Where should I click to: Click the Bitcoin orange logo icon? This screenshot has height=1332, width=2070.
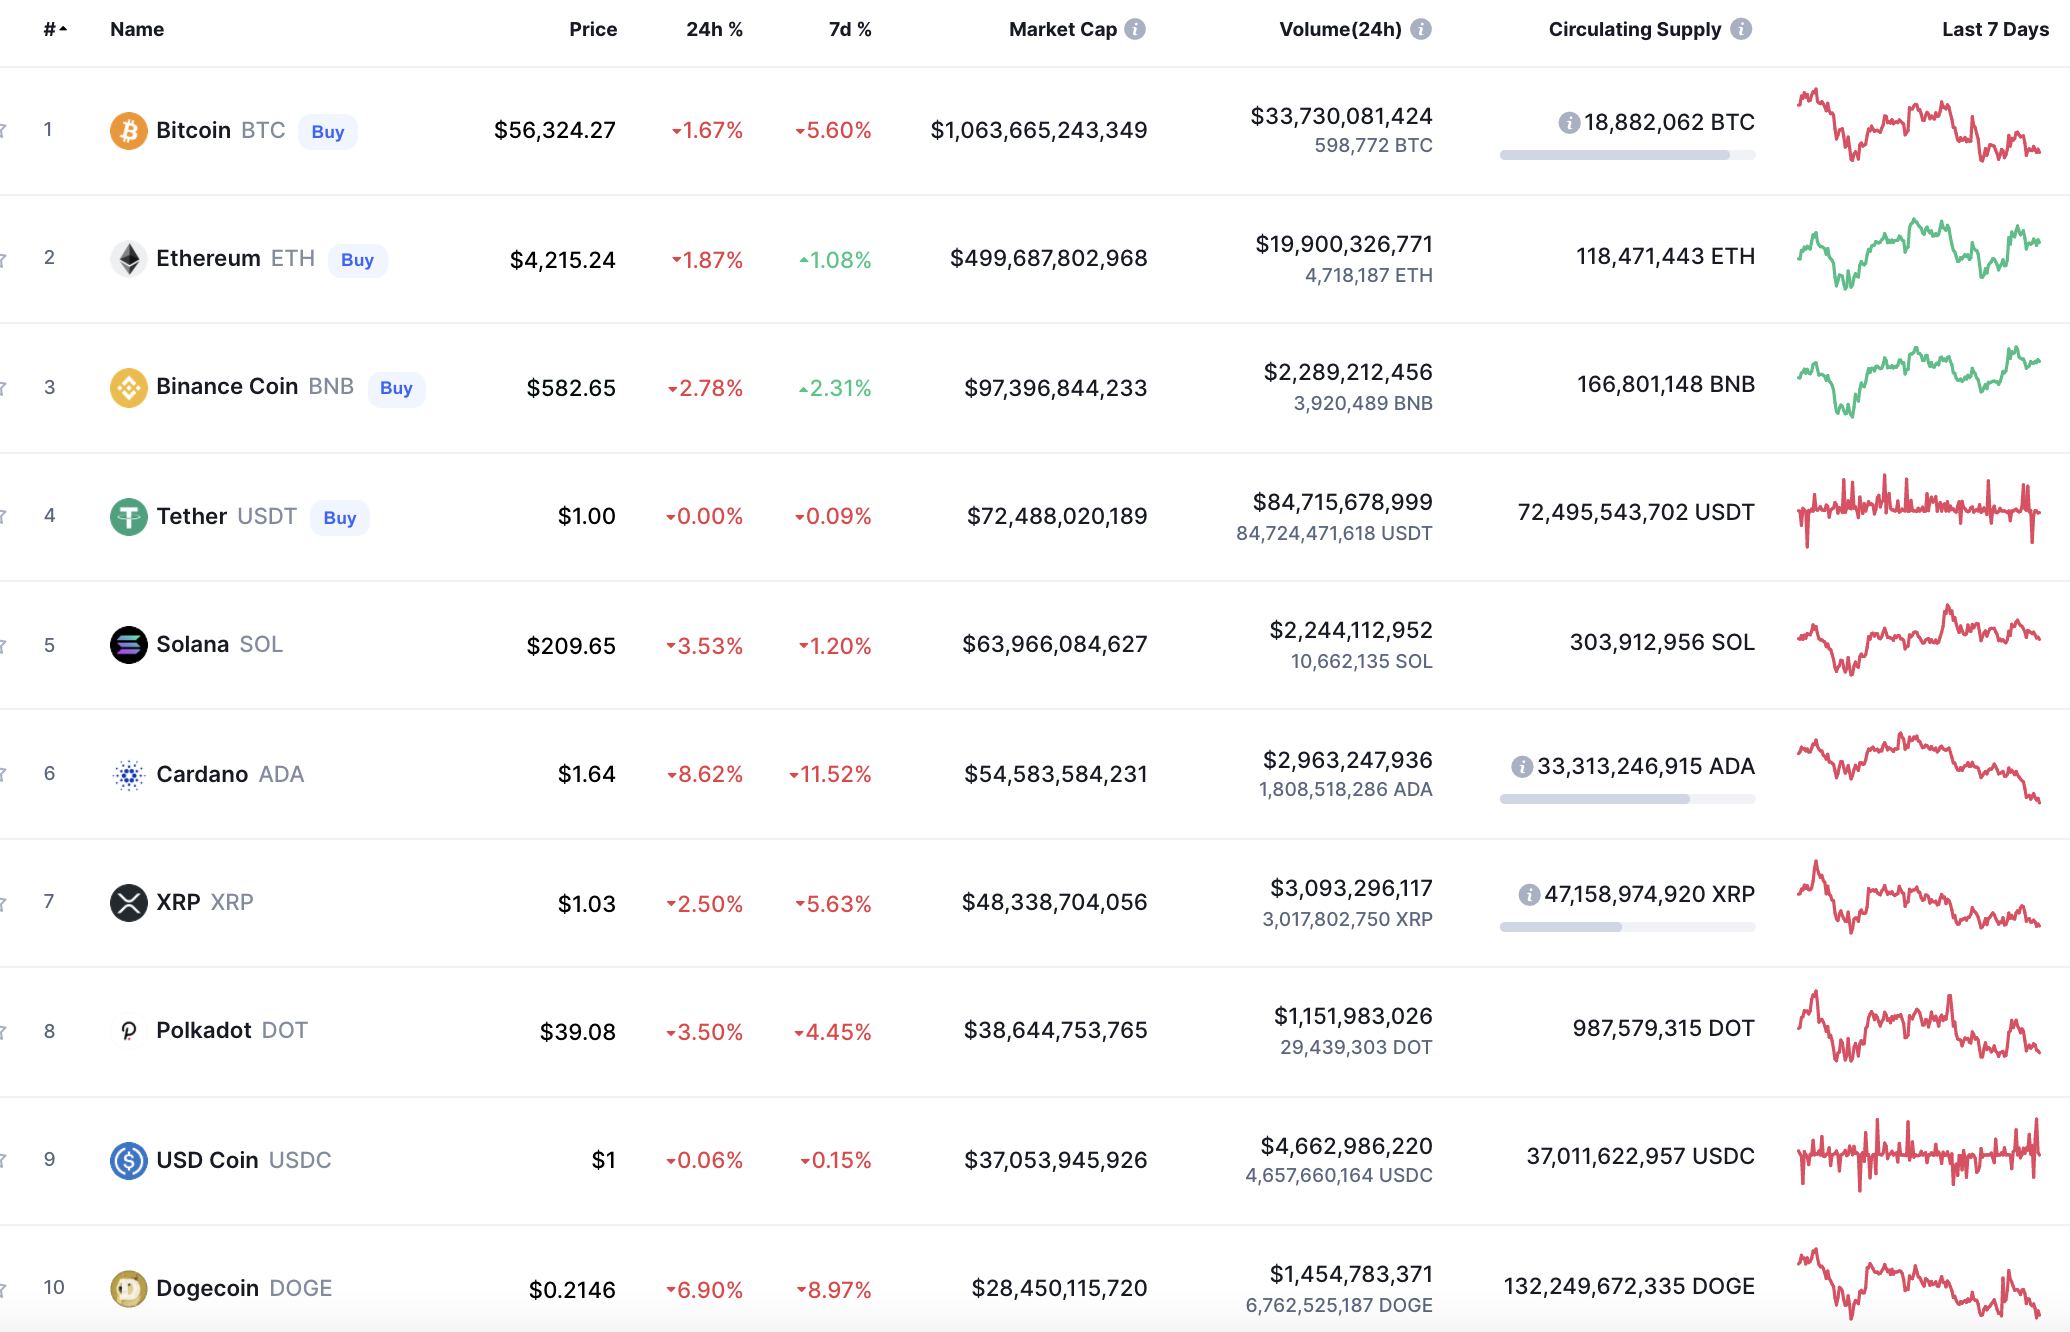point(128,131)
